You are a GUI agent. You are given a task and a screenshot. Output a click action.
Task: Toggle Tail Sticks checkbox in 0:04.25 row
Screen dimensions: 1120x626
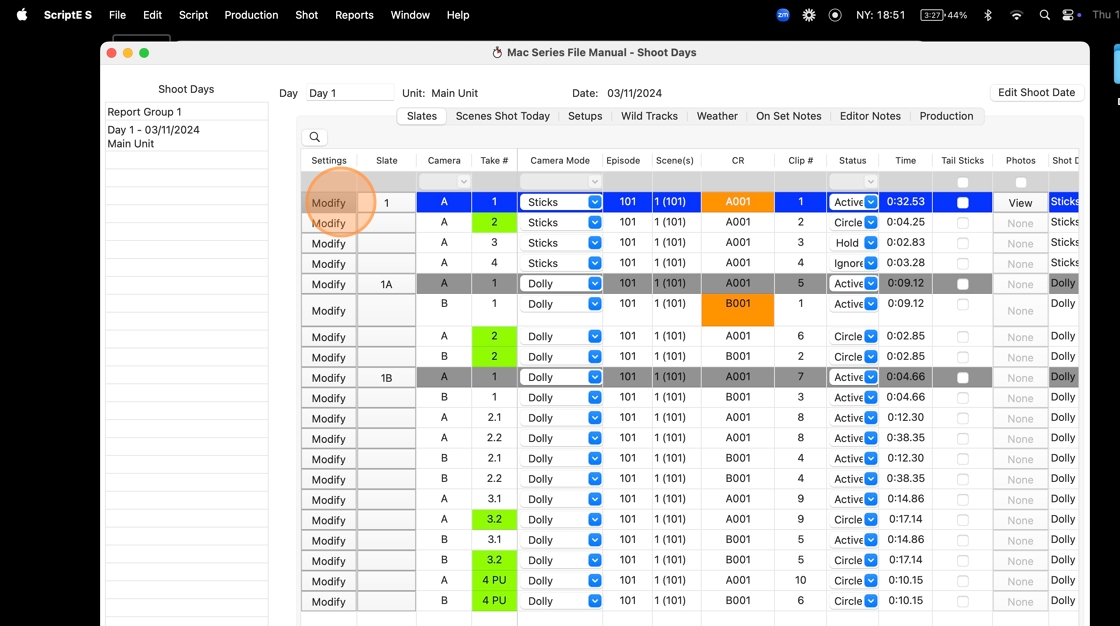[962, 223]
